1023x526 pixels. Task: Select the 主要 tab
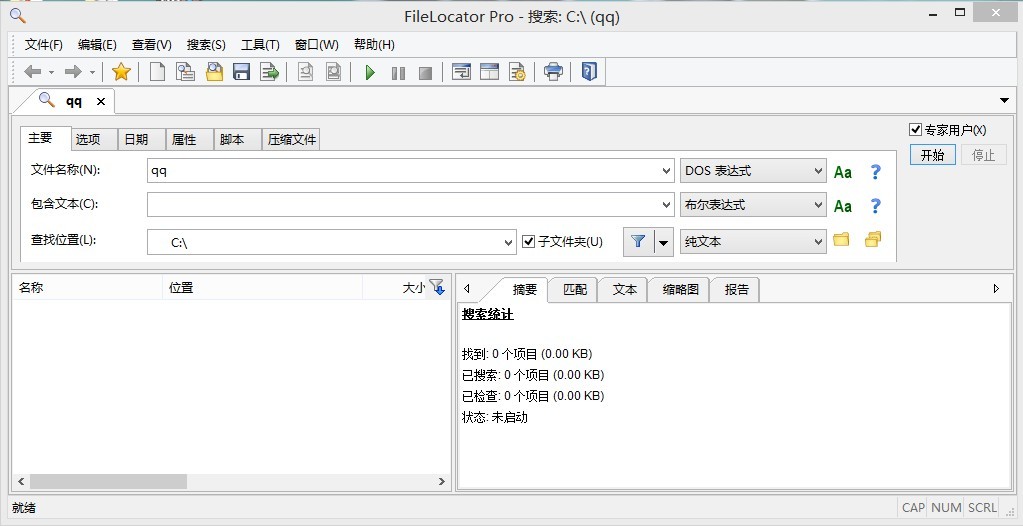pos(45,138)
